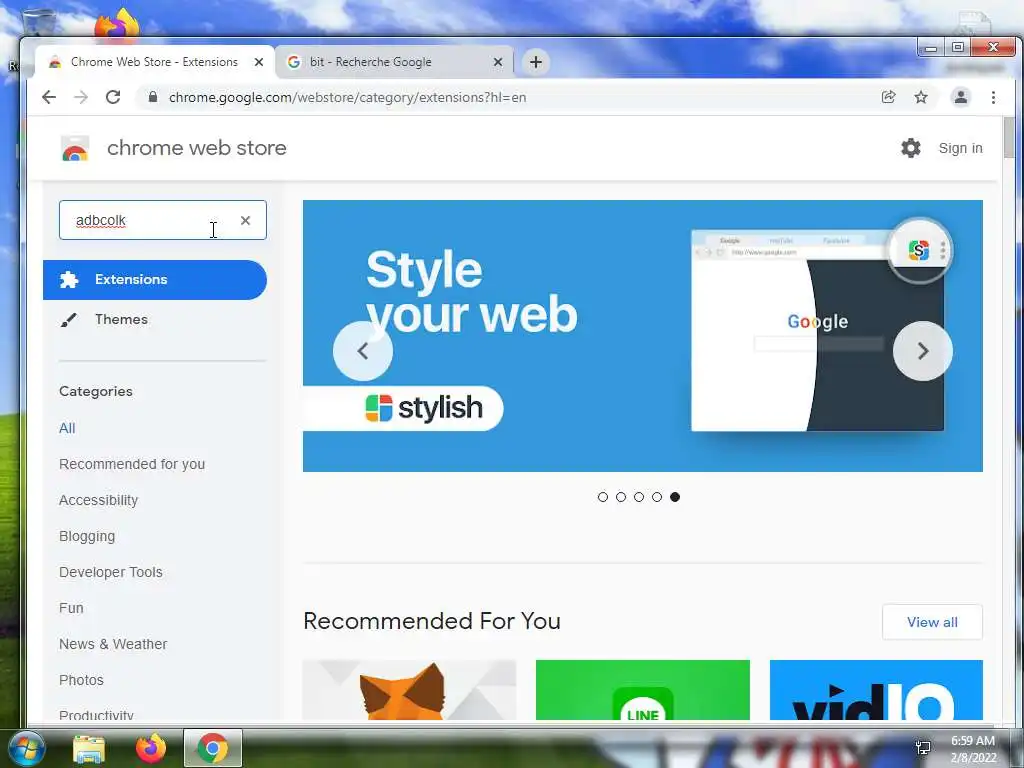
Task: Open the Developer Tools category
Action: 110,572
